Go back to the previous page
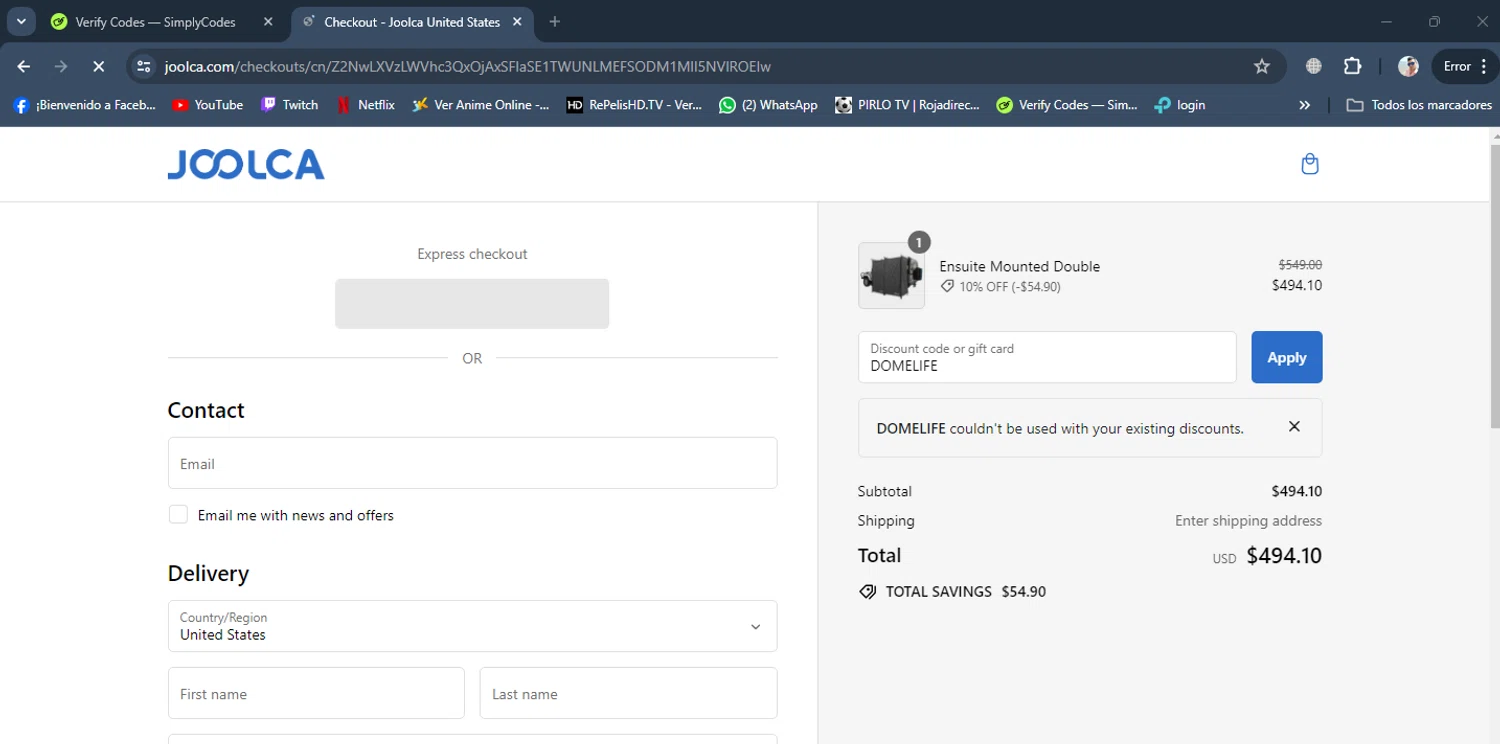The height and width of the screenshot is (744, 1500). coord(24,67)
